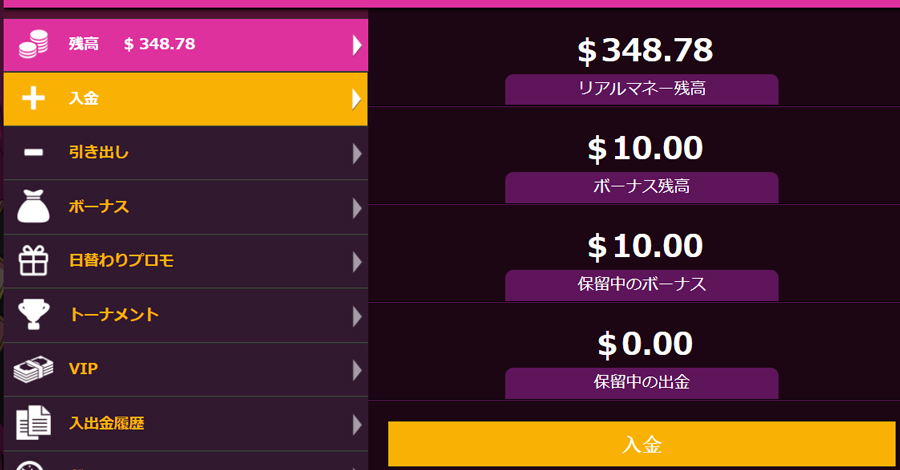Screen dimensions: 900x470
Task: Select the リアルマネー残高 label
Action: point(642,89)
